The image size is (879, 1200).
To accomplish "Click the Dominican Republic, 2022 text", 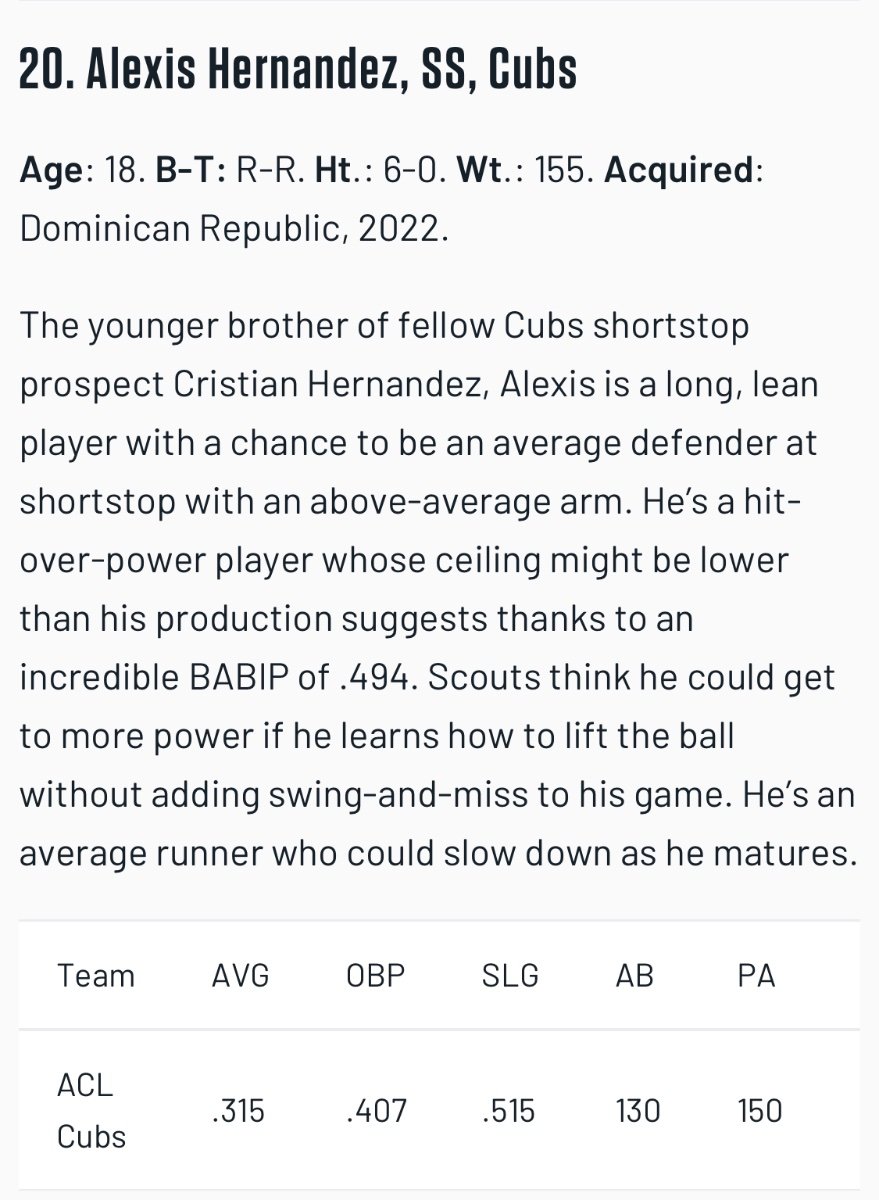I will pyautogui.click(x=234, y=229).
